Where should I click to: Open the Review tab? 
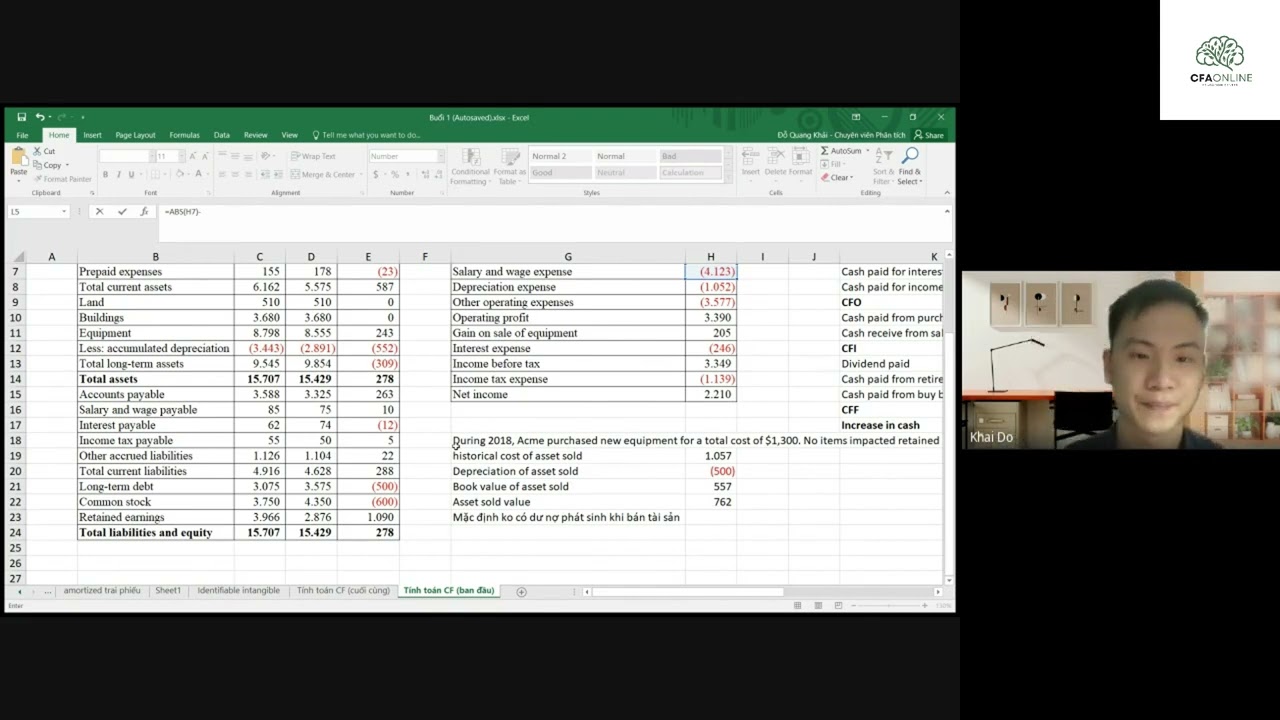pos(255,135)
